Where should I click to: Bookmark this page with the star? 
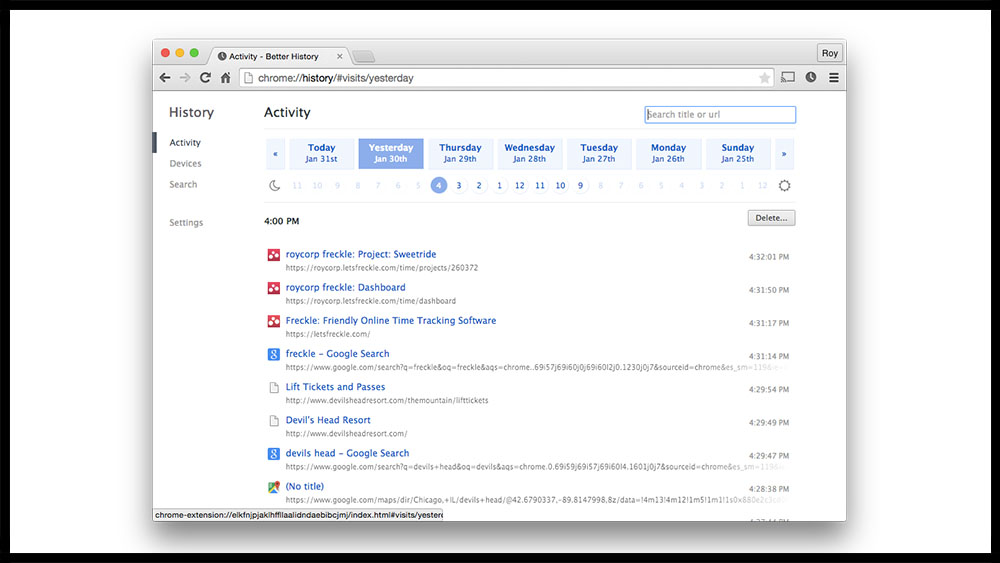tap(764, 78)
